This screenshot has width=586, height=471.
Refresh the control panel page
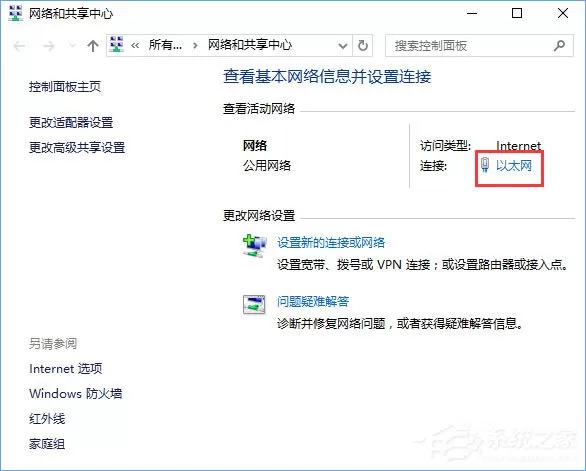click(363, 46)
